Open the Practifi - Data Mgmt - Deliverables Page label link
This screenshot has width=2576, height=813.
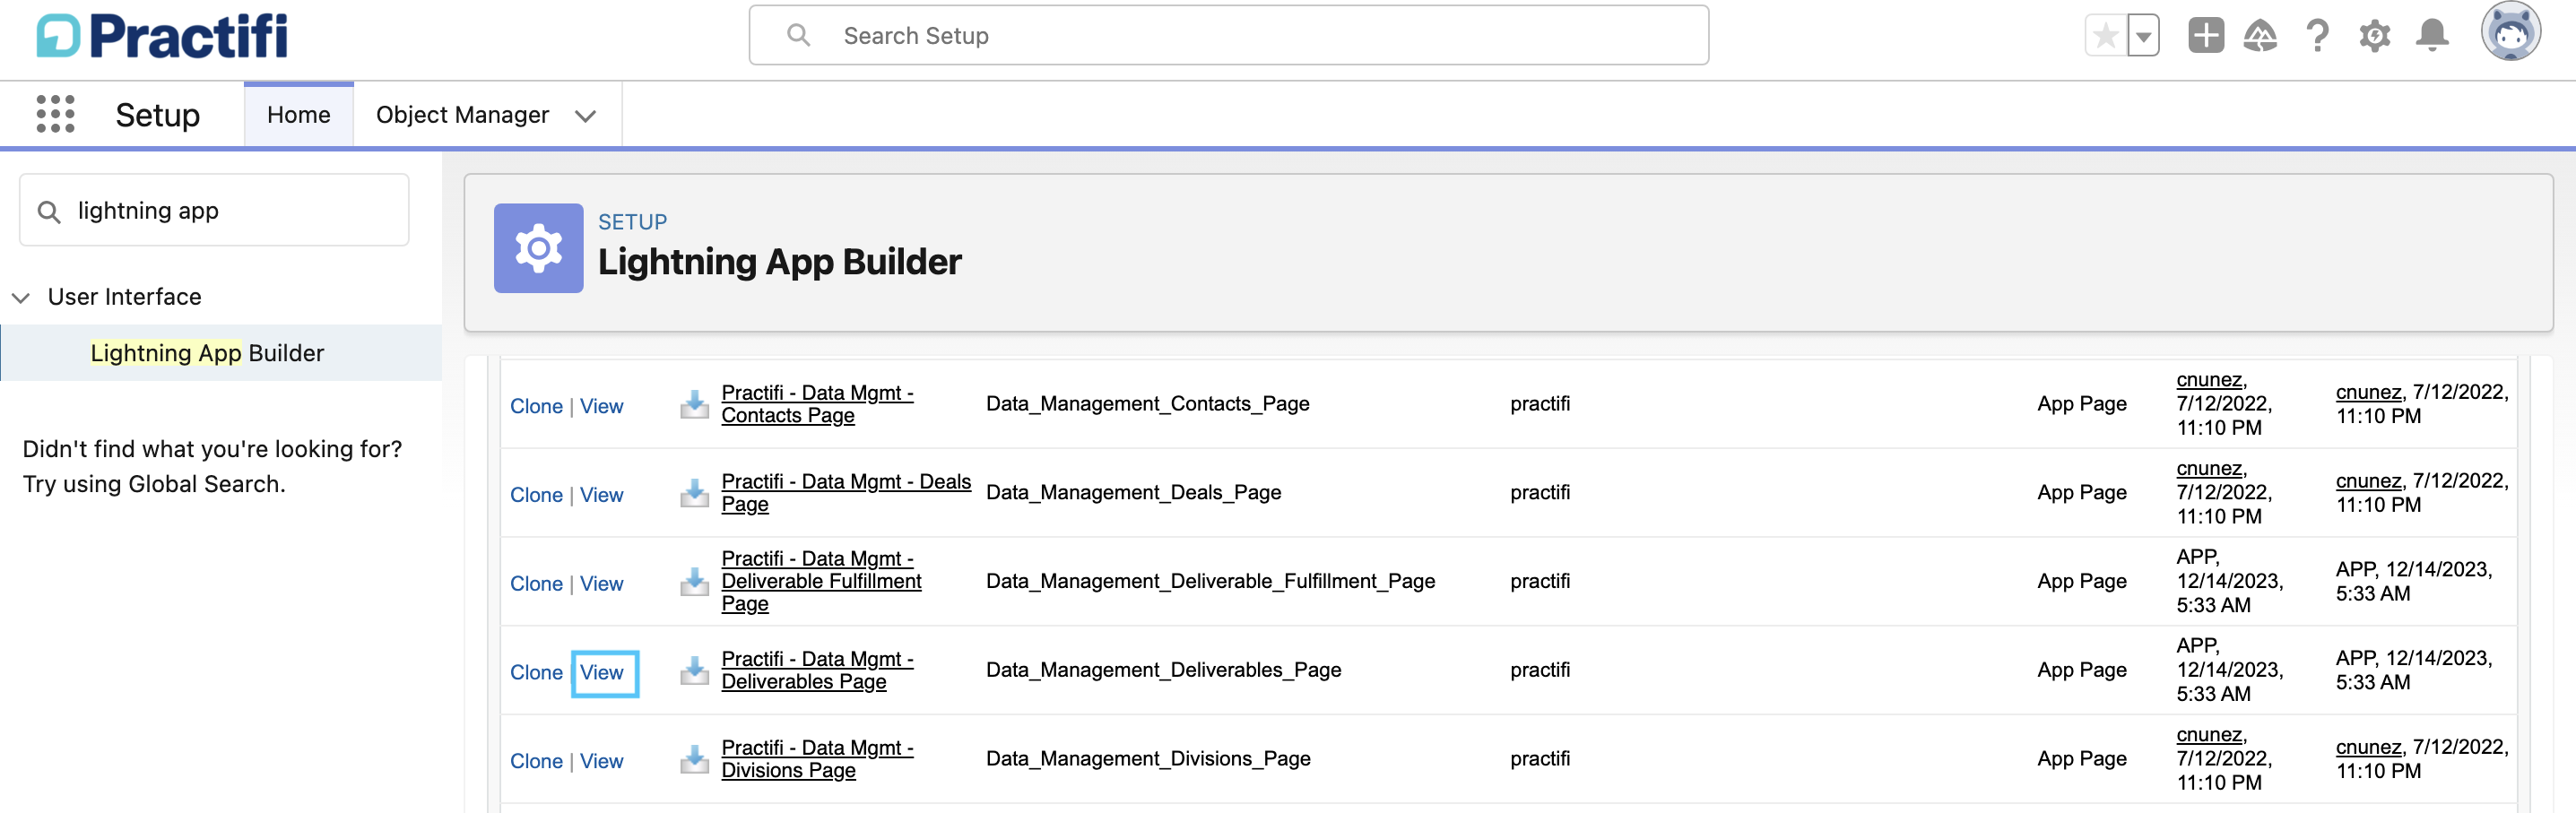coord(817,670)
